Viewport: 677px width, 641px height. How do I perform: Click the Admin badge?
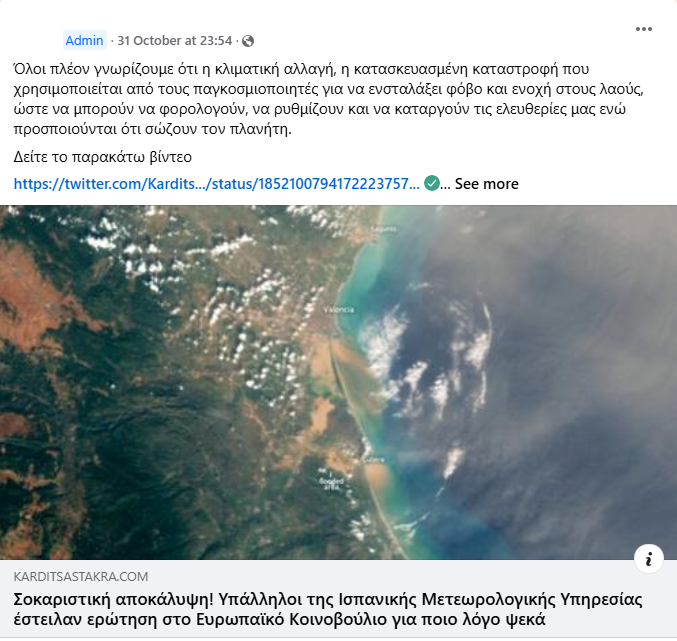[x=85, y=40]
